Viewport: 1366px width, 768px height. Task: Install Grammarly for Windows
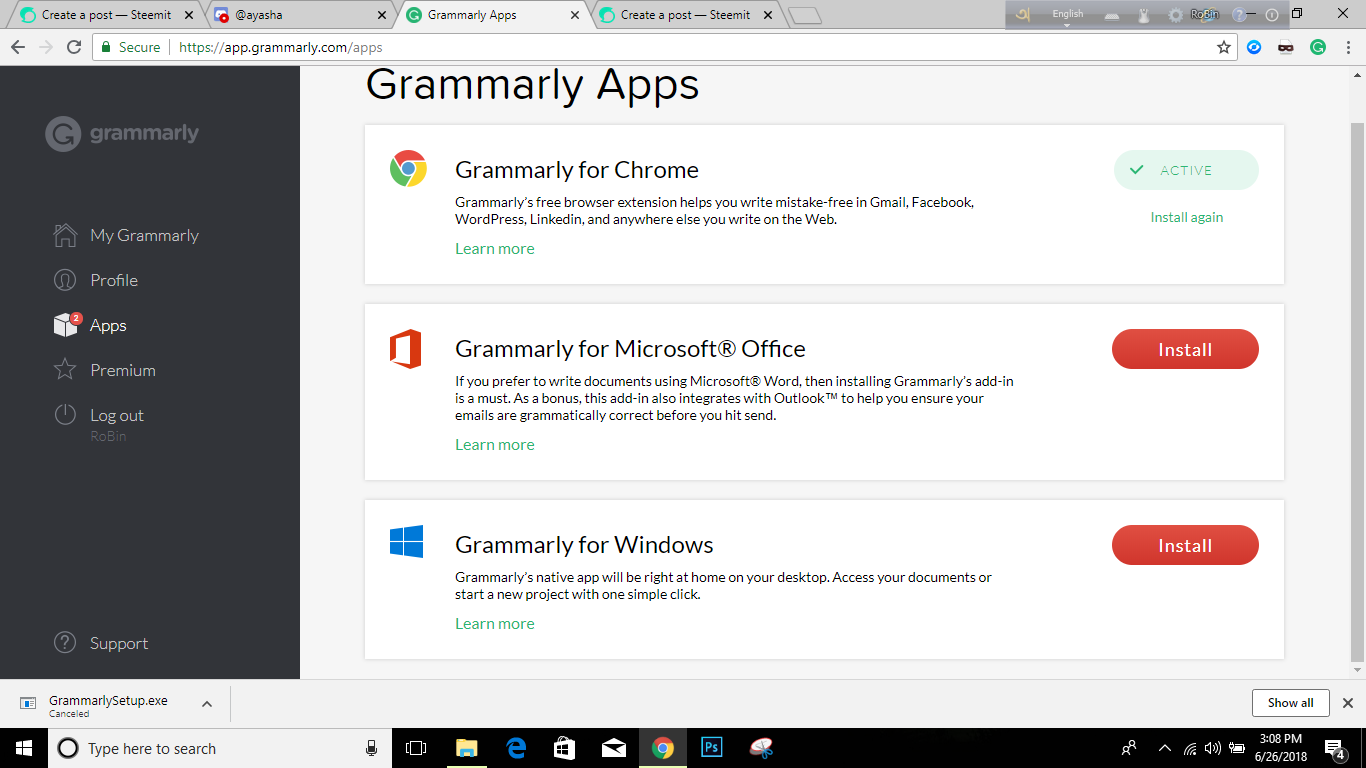pos(1185,545)
